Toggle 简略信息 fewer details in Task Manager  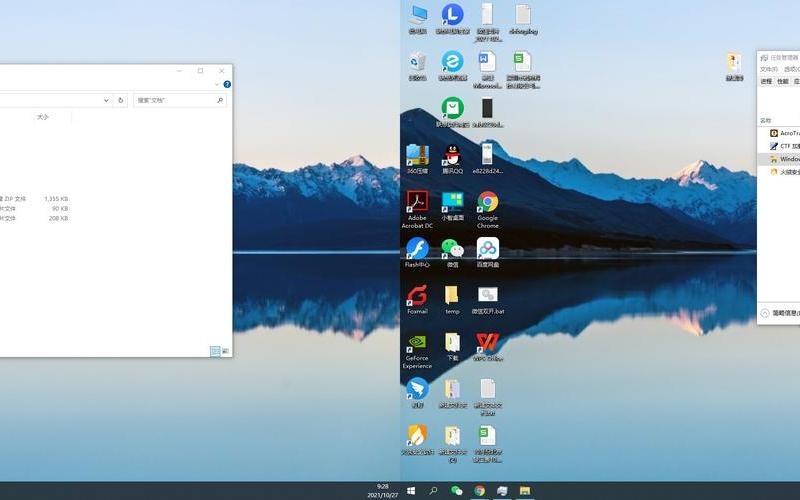click(x=780, y=313)
